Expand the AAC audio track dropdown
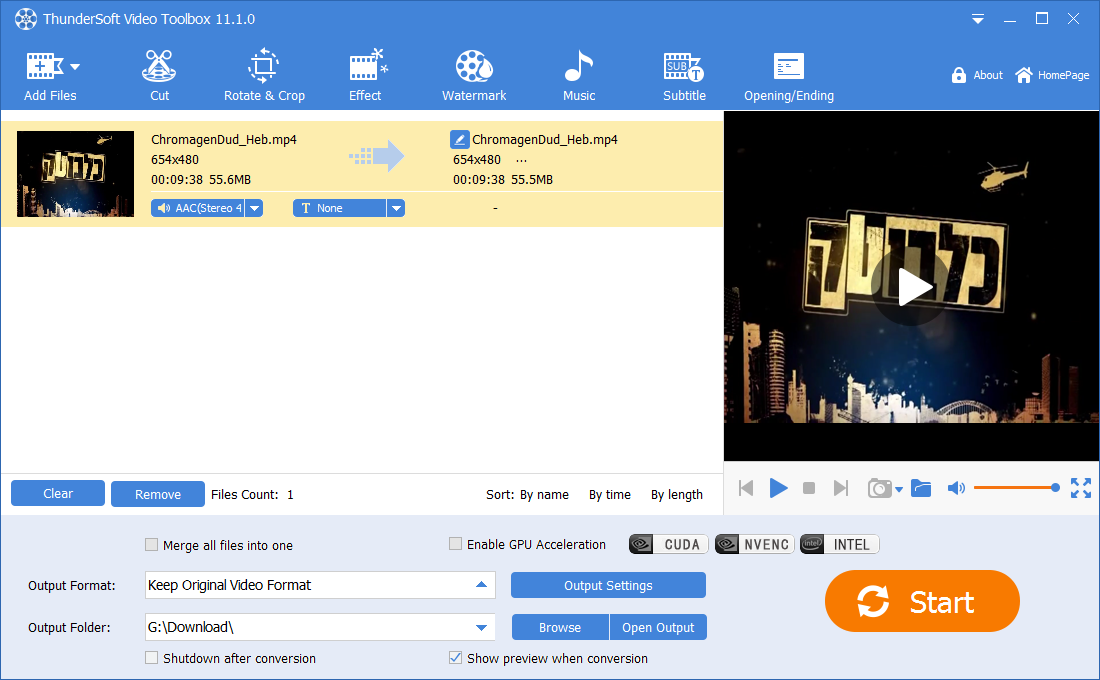The width and height of the screenshot is (1100, 680). pyautogui.click(x=254, y=208)
